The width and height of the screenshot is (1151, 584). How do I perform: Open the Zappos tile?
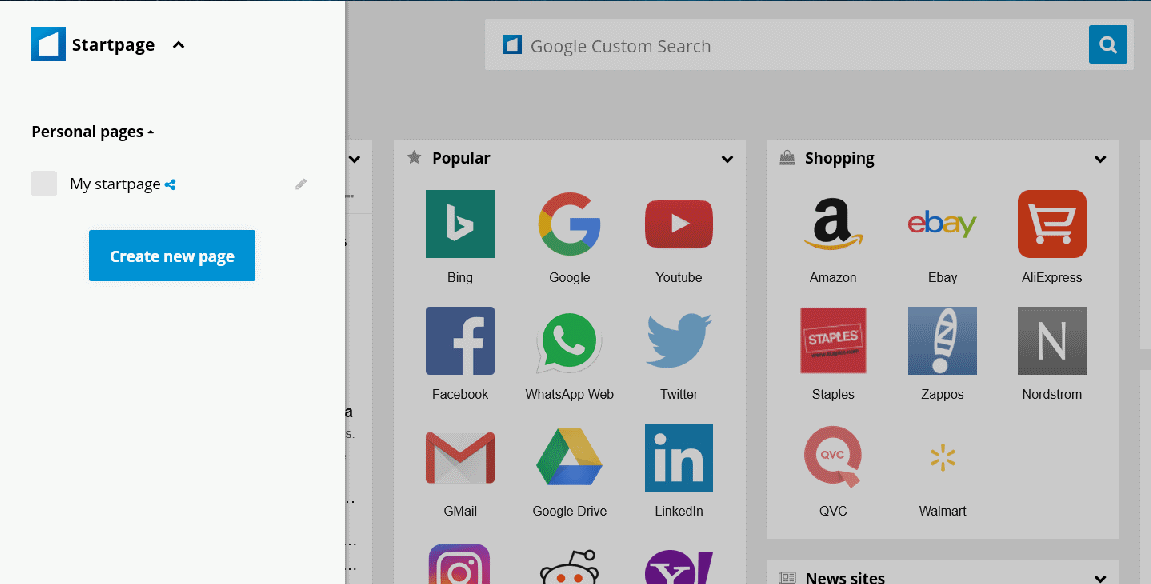pos(942,341)
